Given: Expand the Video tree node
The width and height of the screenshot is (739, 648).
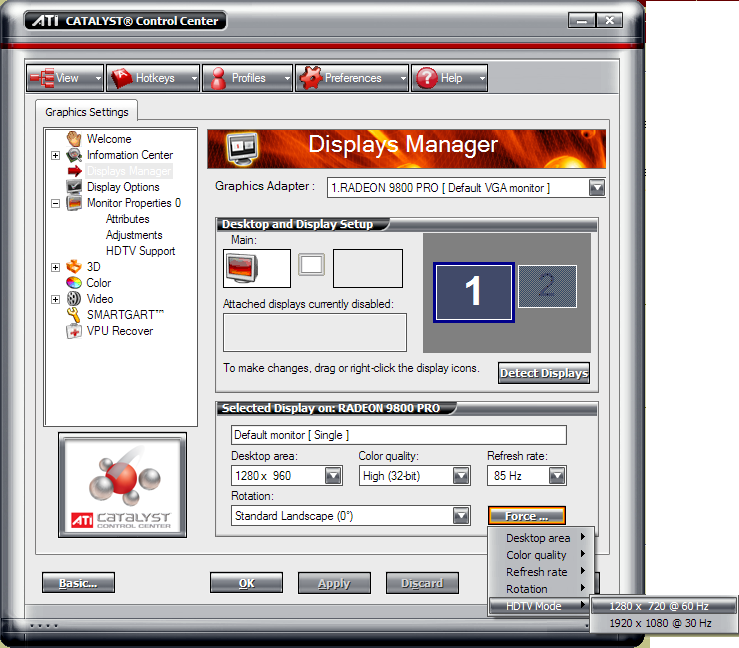Looking at the screenshot, I should pyautogui.click(x=56, y=299).
